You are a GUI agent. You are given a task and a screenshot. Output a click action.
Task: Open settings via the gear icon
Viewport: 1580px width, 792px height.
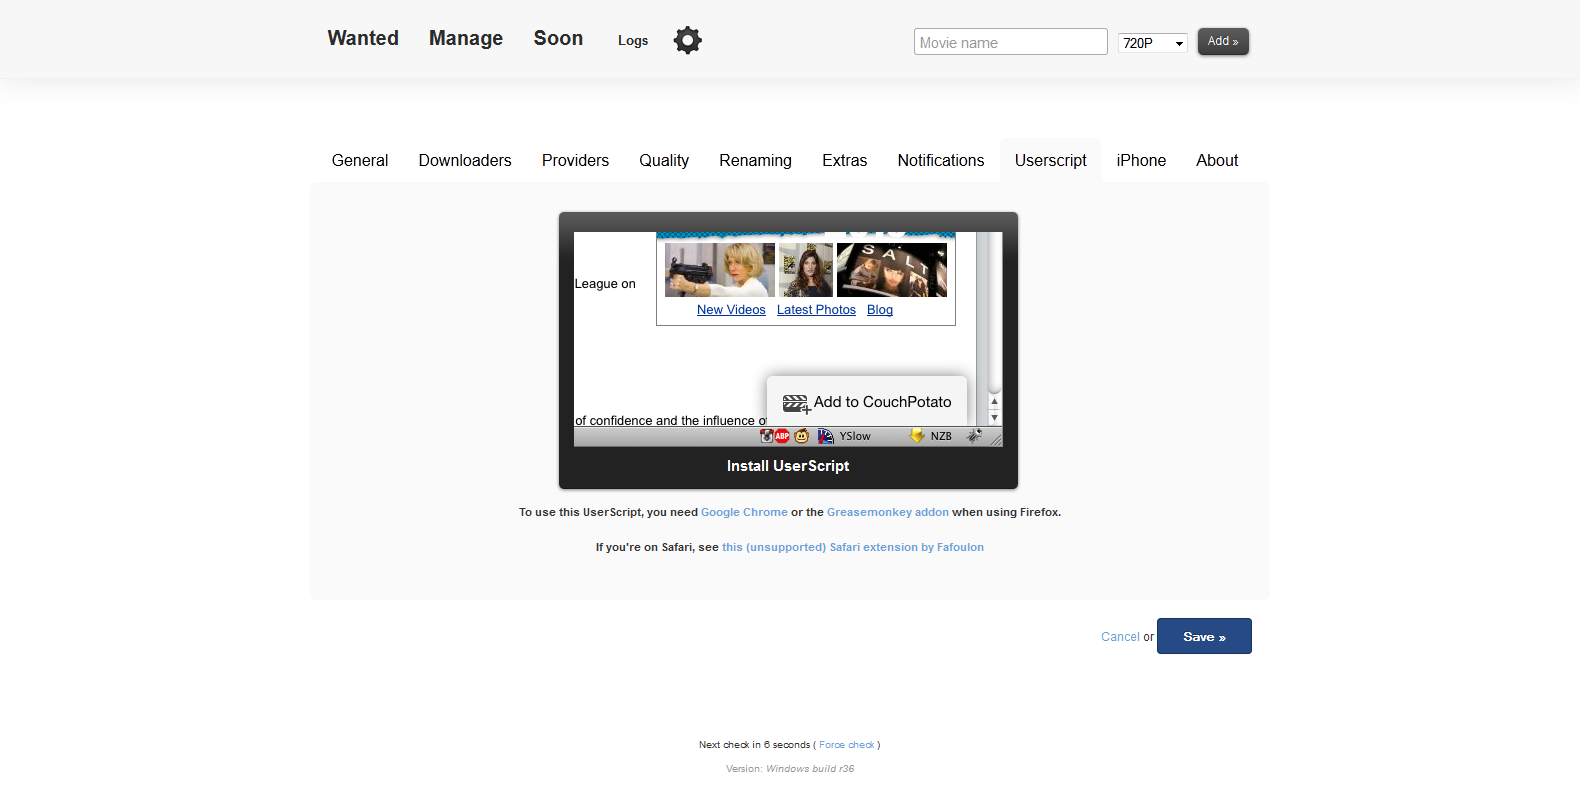pyautogui.click(x=688, y=40)
